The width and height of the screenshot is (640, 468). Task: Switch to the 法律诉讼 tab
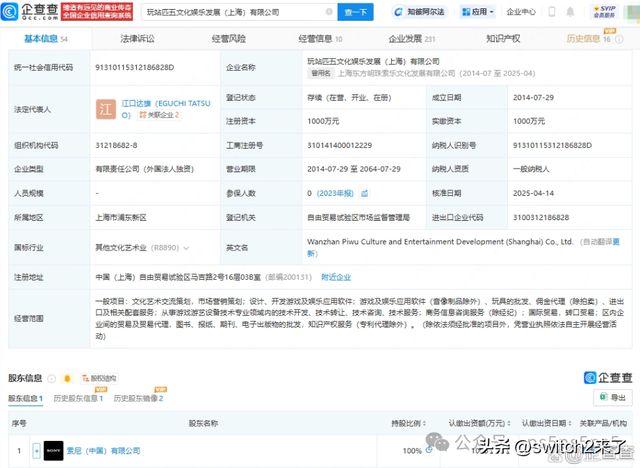138,39
